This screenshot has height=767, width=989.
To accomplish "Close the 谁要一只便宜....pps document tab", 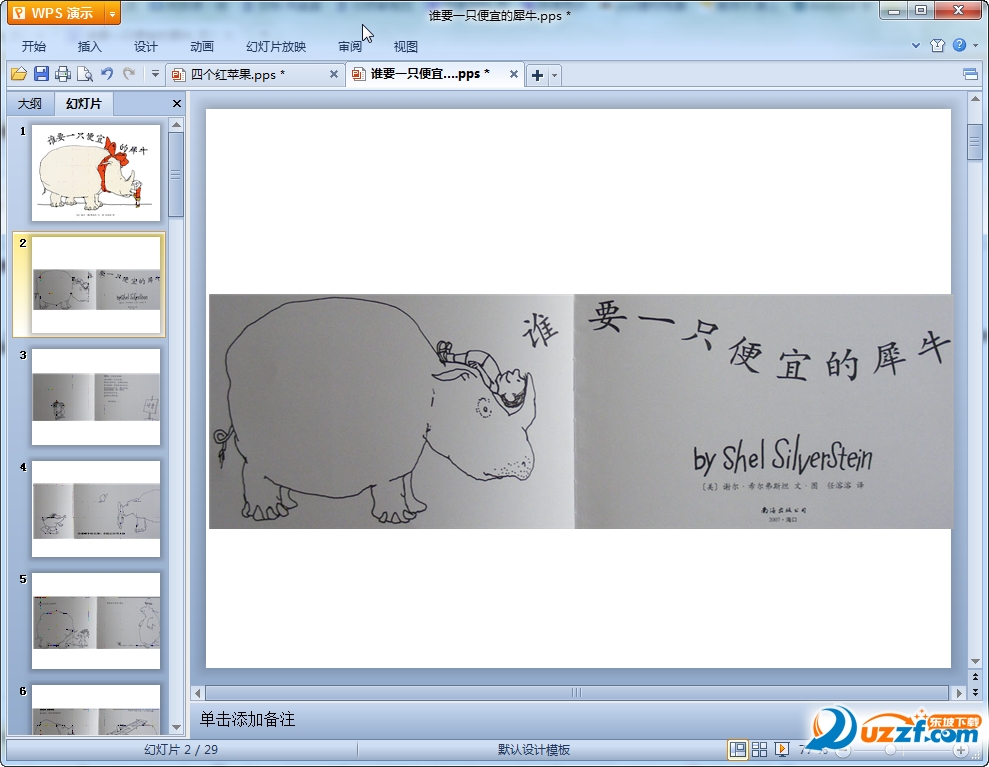I will 514,74.
